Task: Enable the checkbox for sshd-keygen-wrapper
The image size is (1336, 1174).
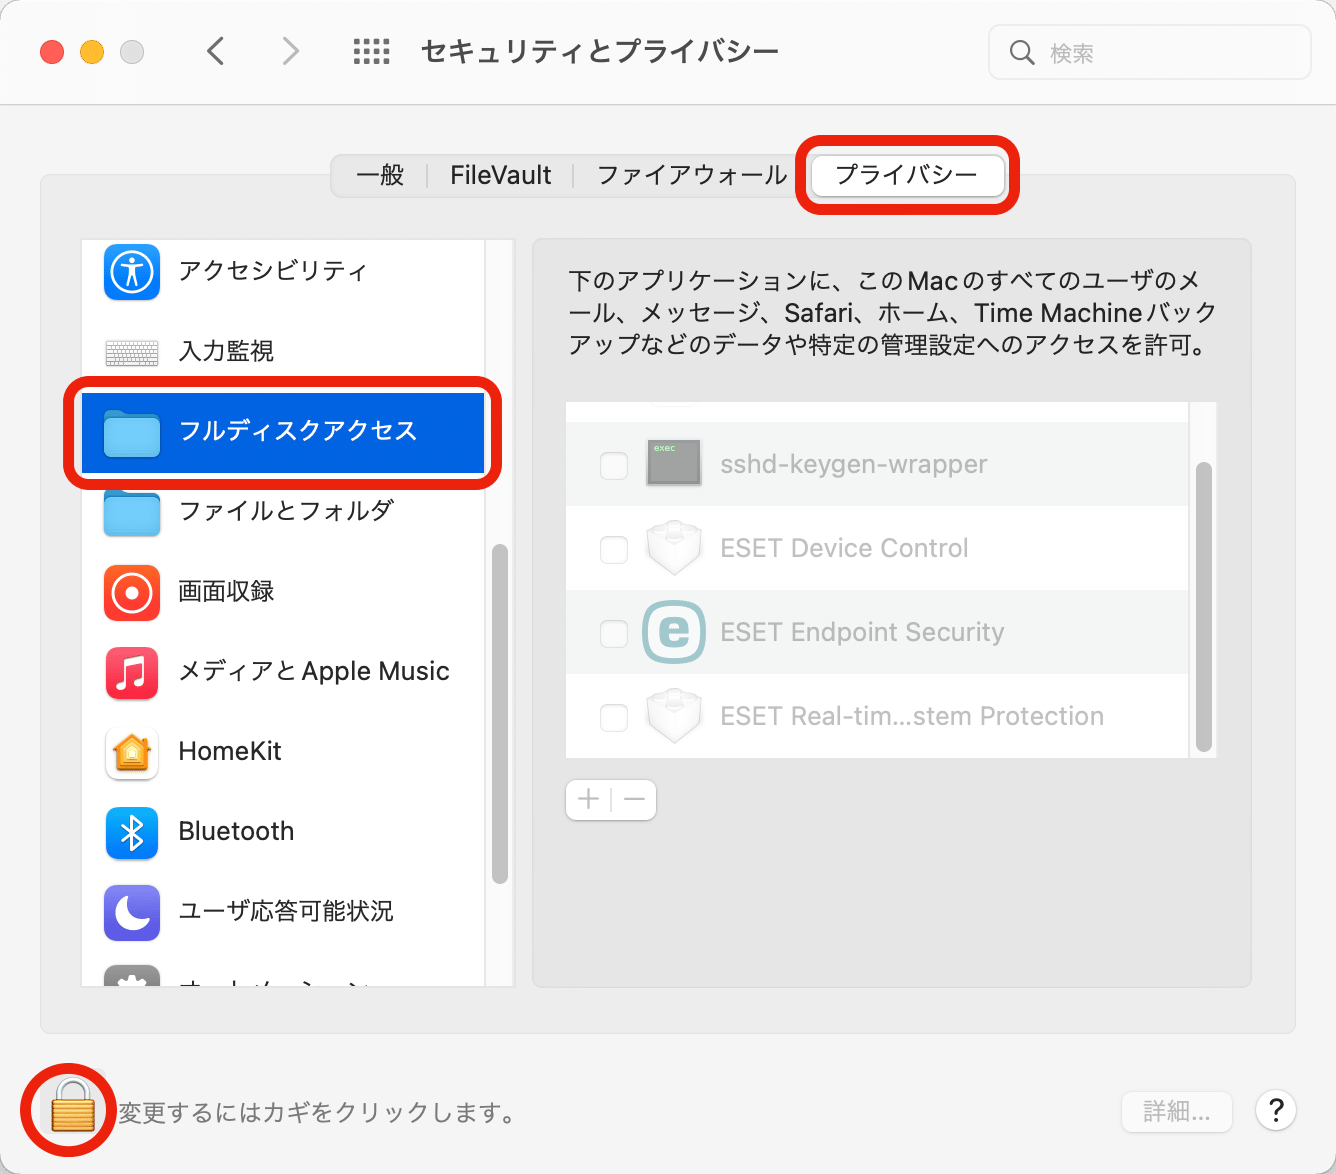Action: click(x=614, y=465)
